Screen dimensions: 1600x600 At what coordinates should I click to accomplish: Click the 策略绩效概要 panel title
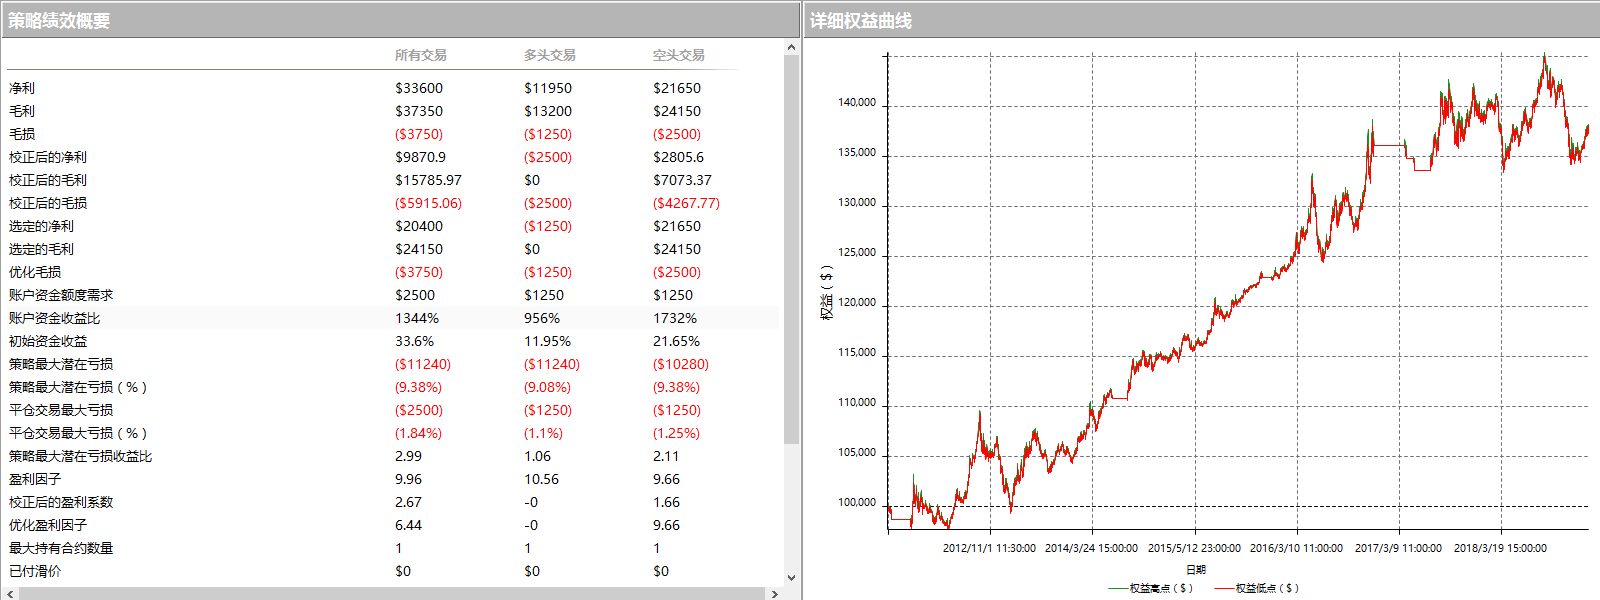pyautogui.click(x=59, y=21)
